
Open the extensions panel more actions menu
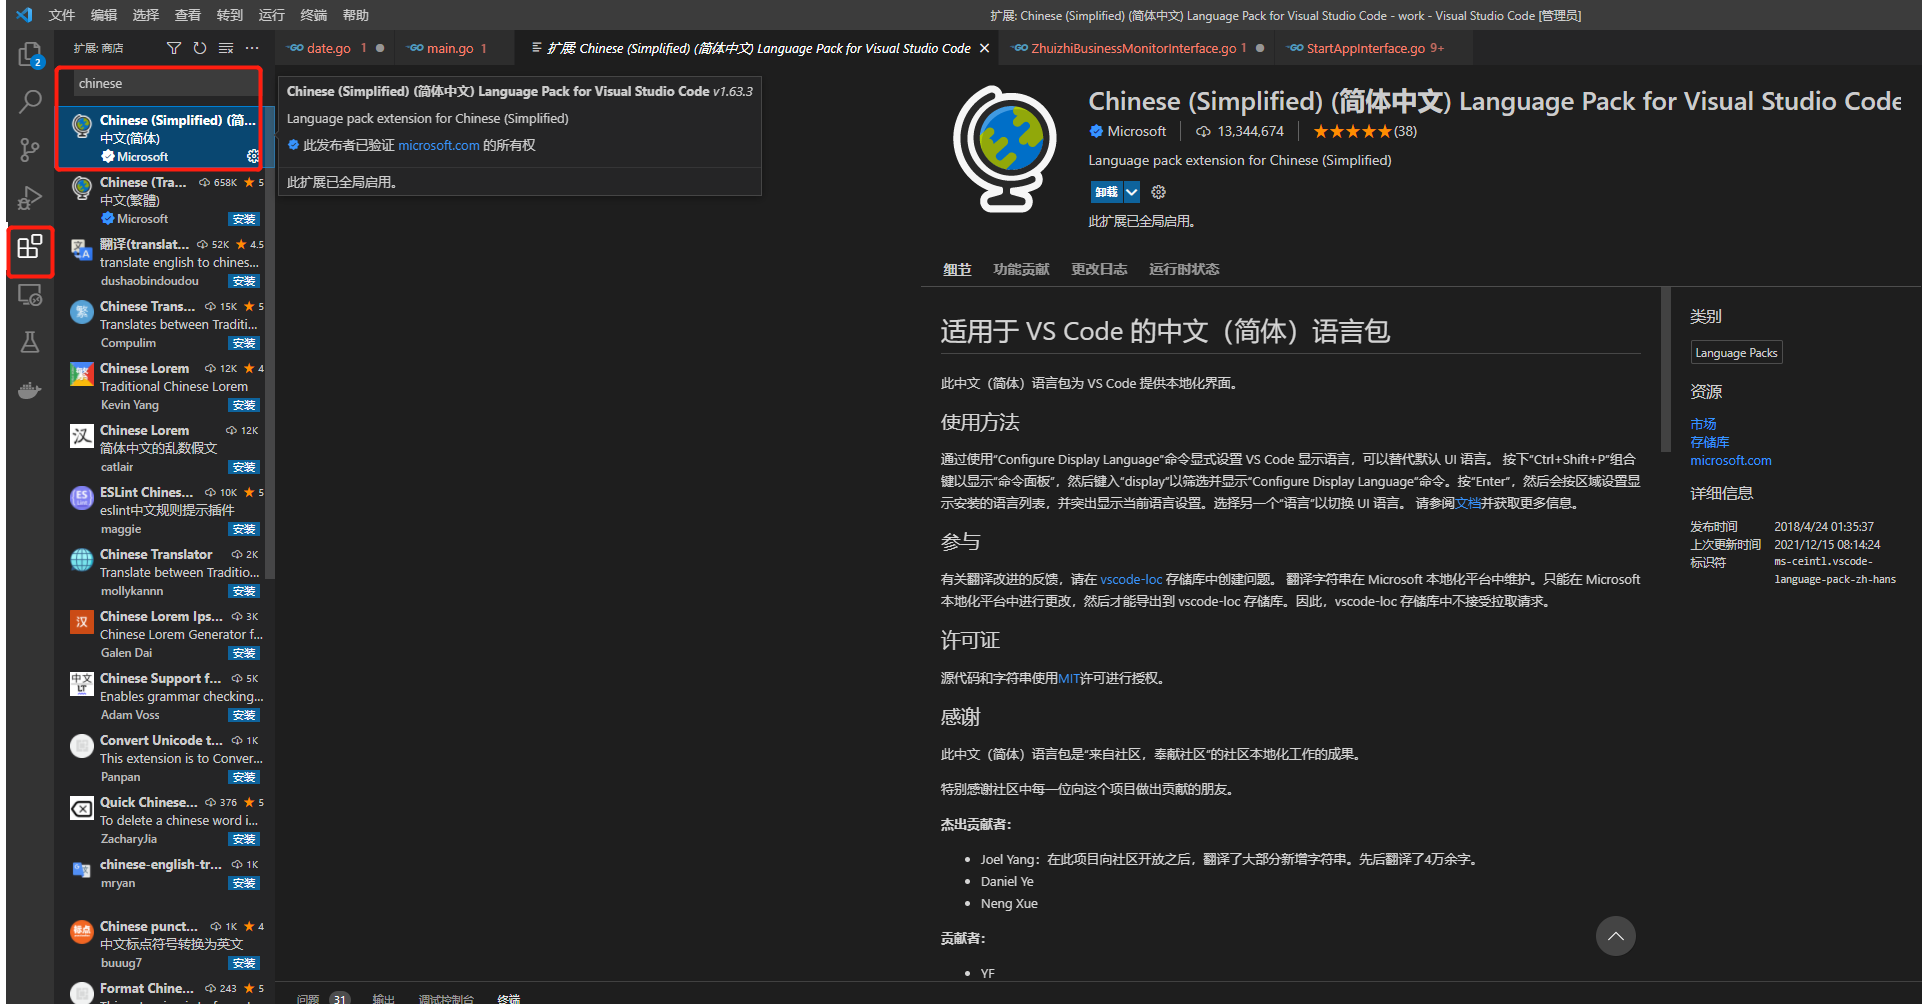252,48
